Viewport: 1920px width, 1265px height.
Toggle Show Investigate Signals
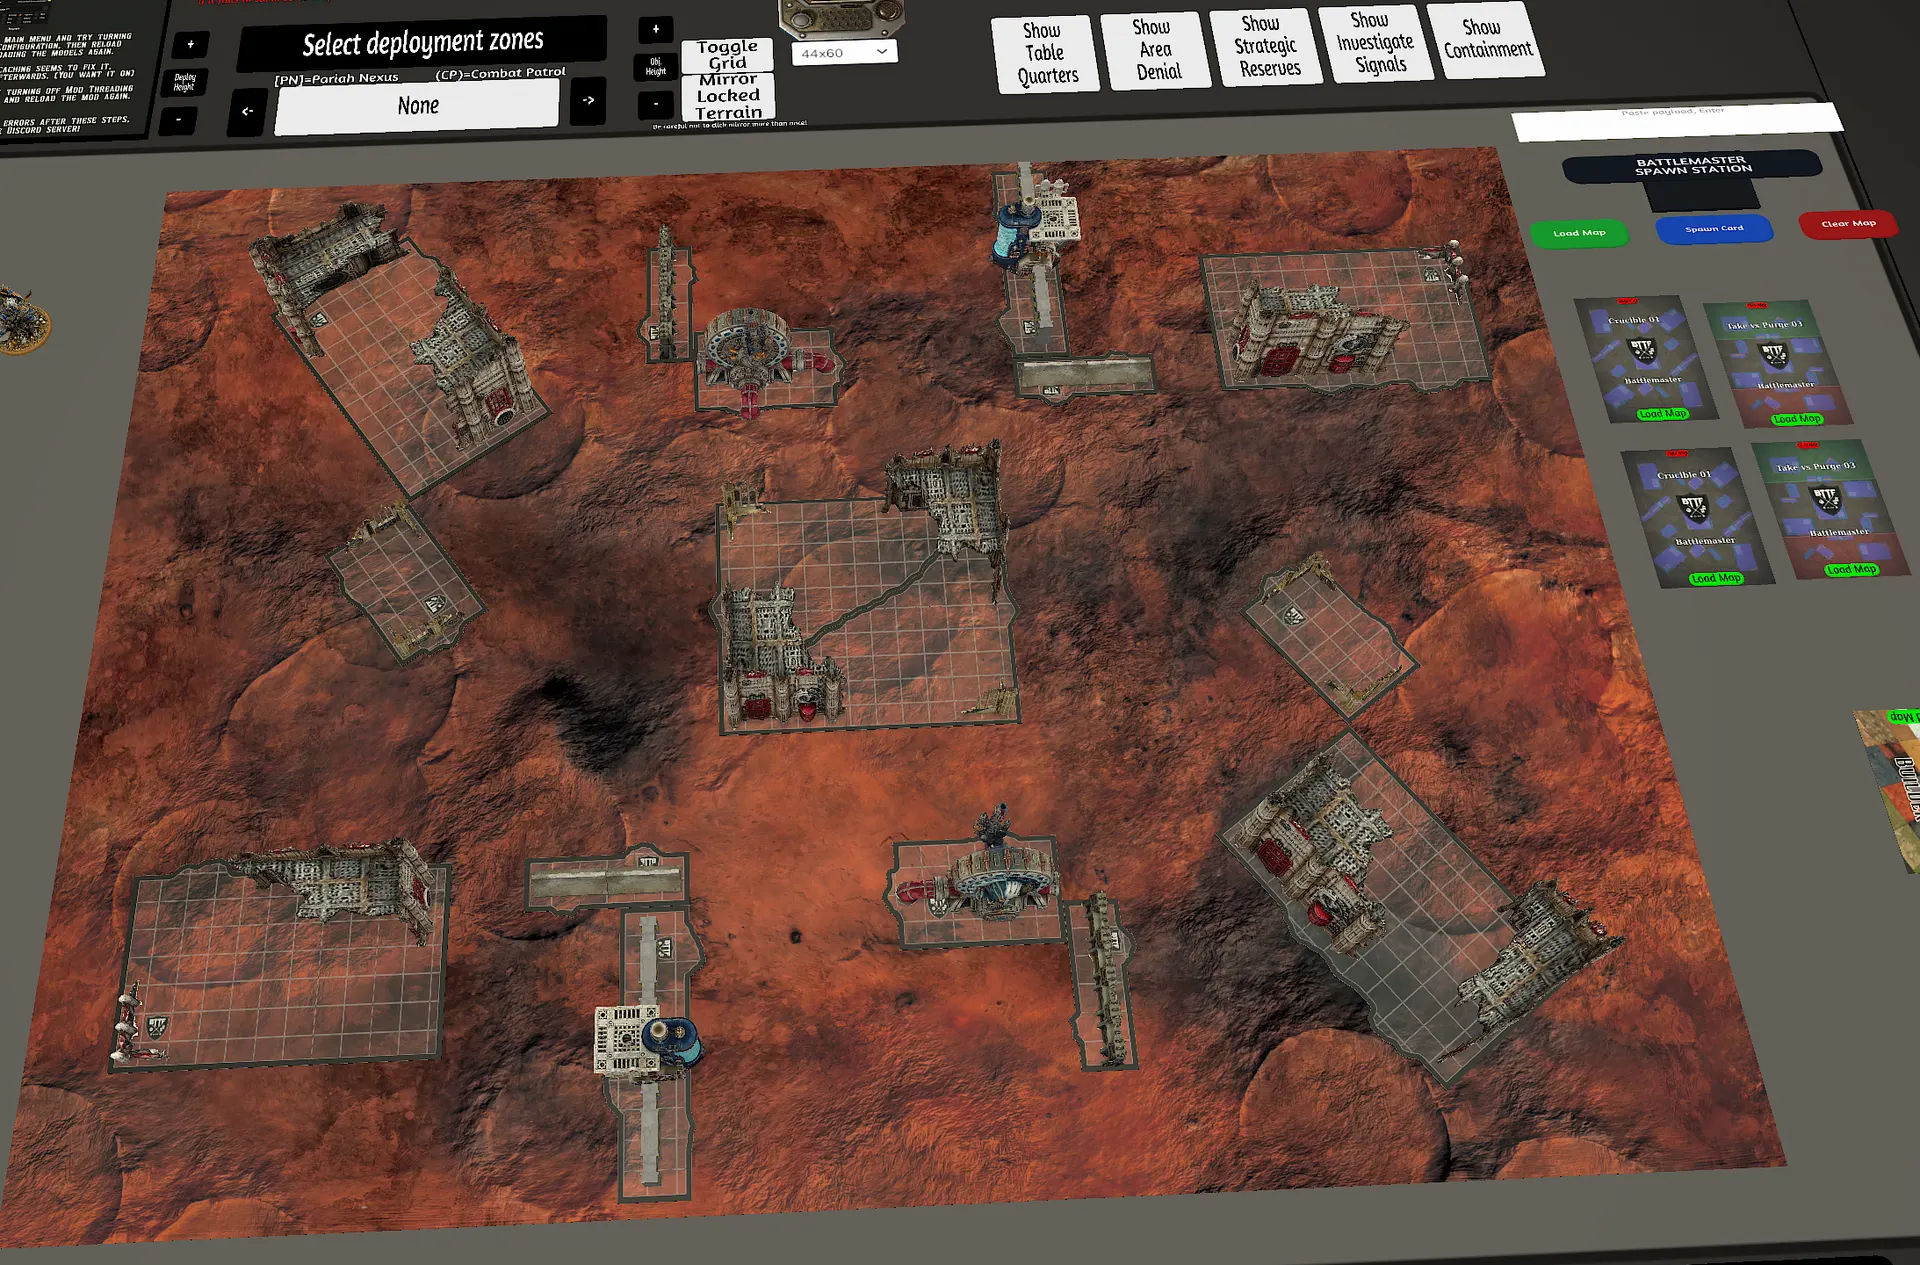[x=1376, y=42]
